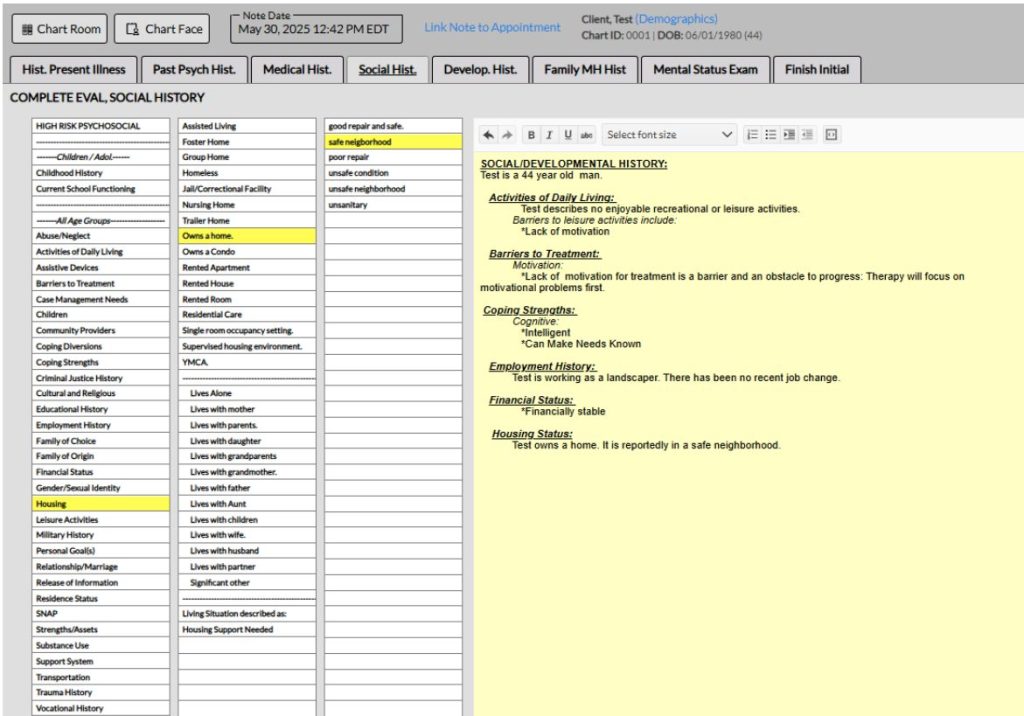
Task: Apply bold formatting to note text
Action: click(x=531, y=134)
